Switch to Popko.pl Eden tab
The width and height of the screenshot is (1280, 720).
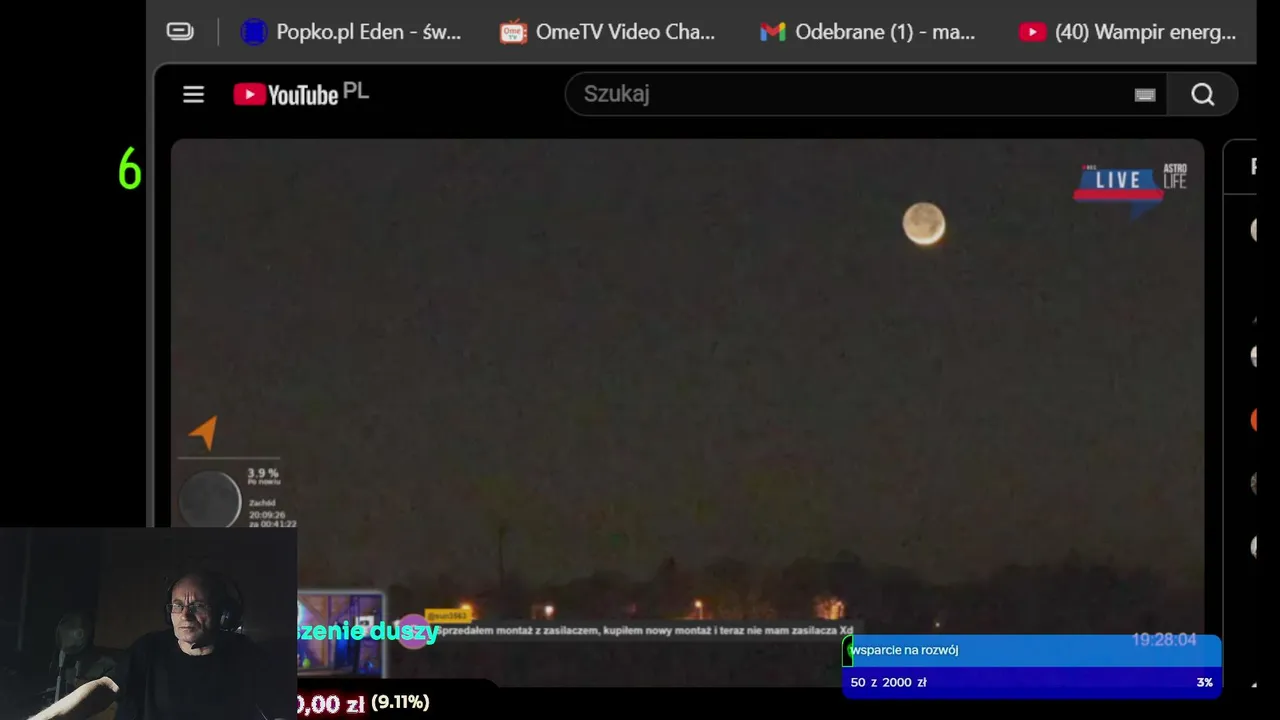click(x=351, y=32)
